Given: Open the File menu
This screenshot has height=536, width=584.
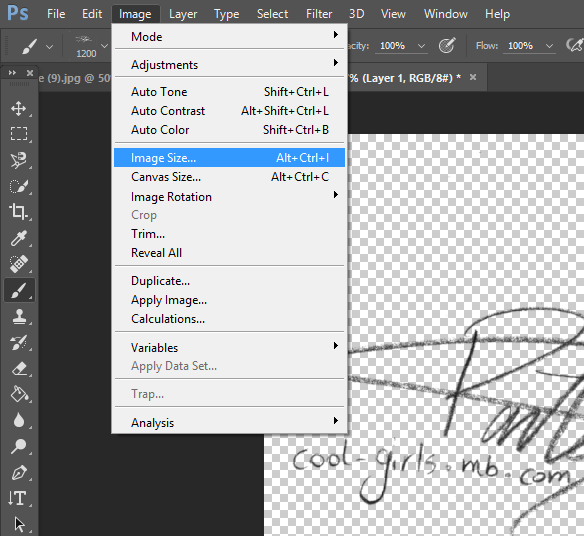Looking at the screenshot, I should pyautogui.click(x=56, y=14).
